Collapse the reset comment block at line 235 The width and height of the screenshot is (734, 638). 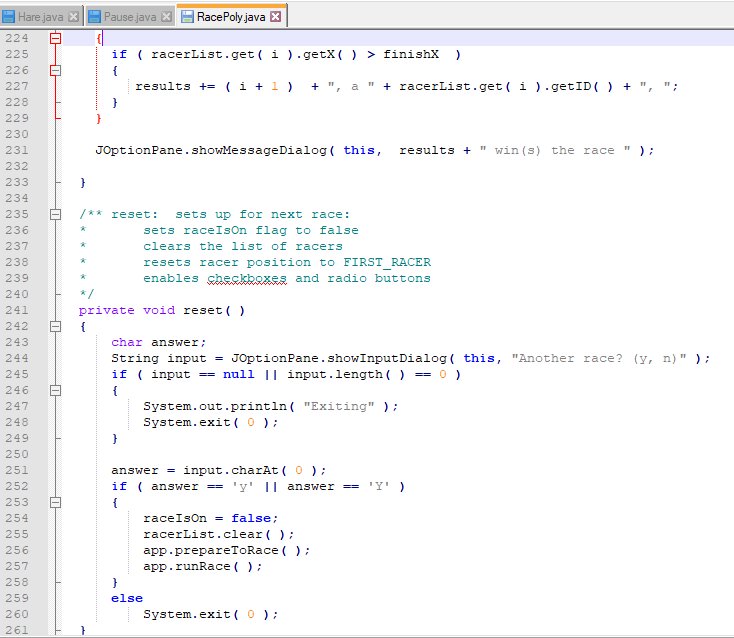[x=55, y=214]
